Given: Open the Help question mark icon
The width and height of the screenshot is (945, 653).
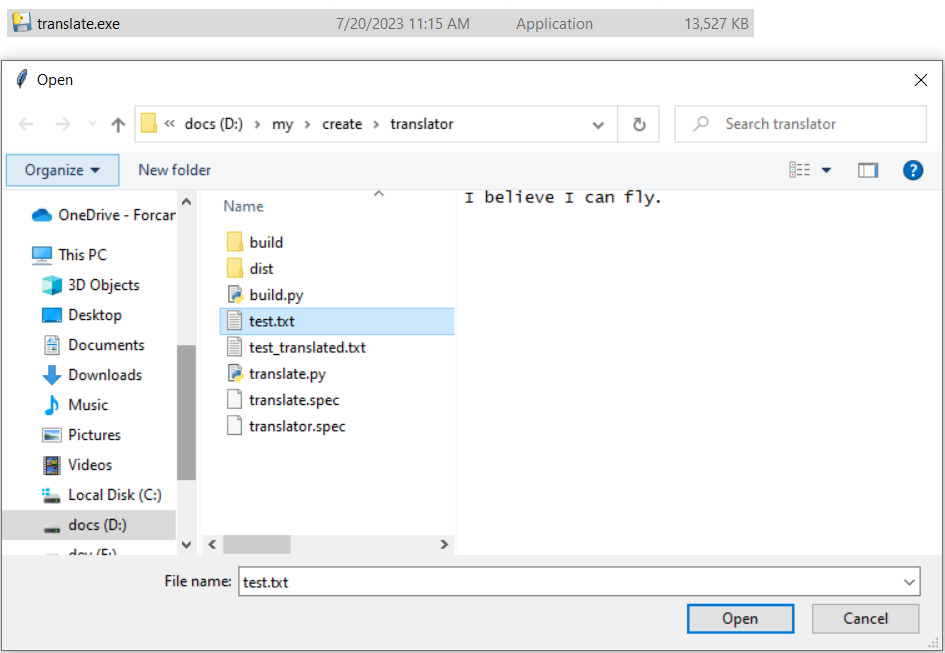Looking at the screenshot, I should pos(912,170).
